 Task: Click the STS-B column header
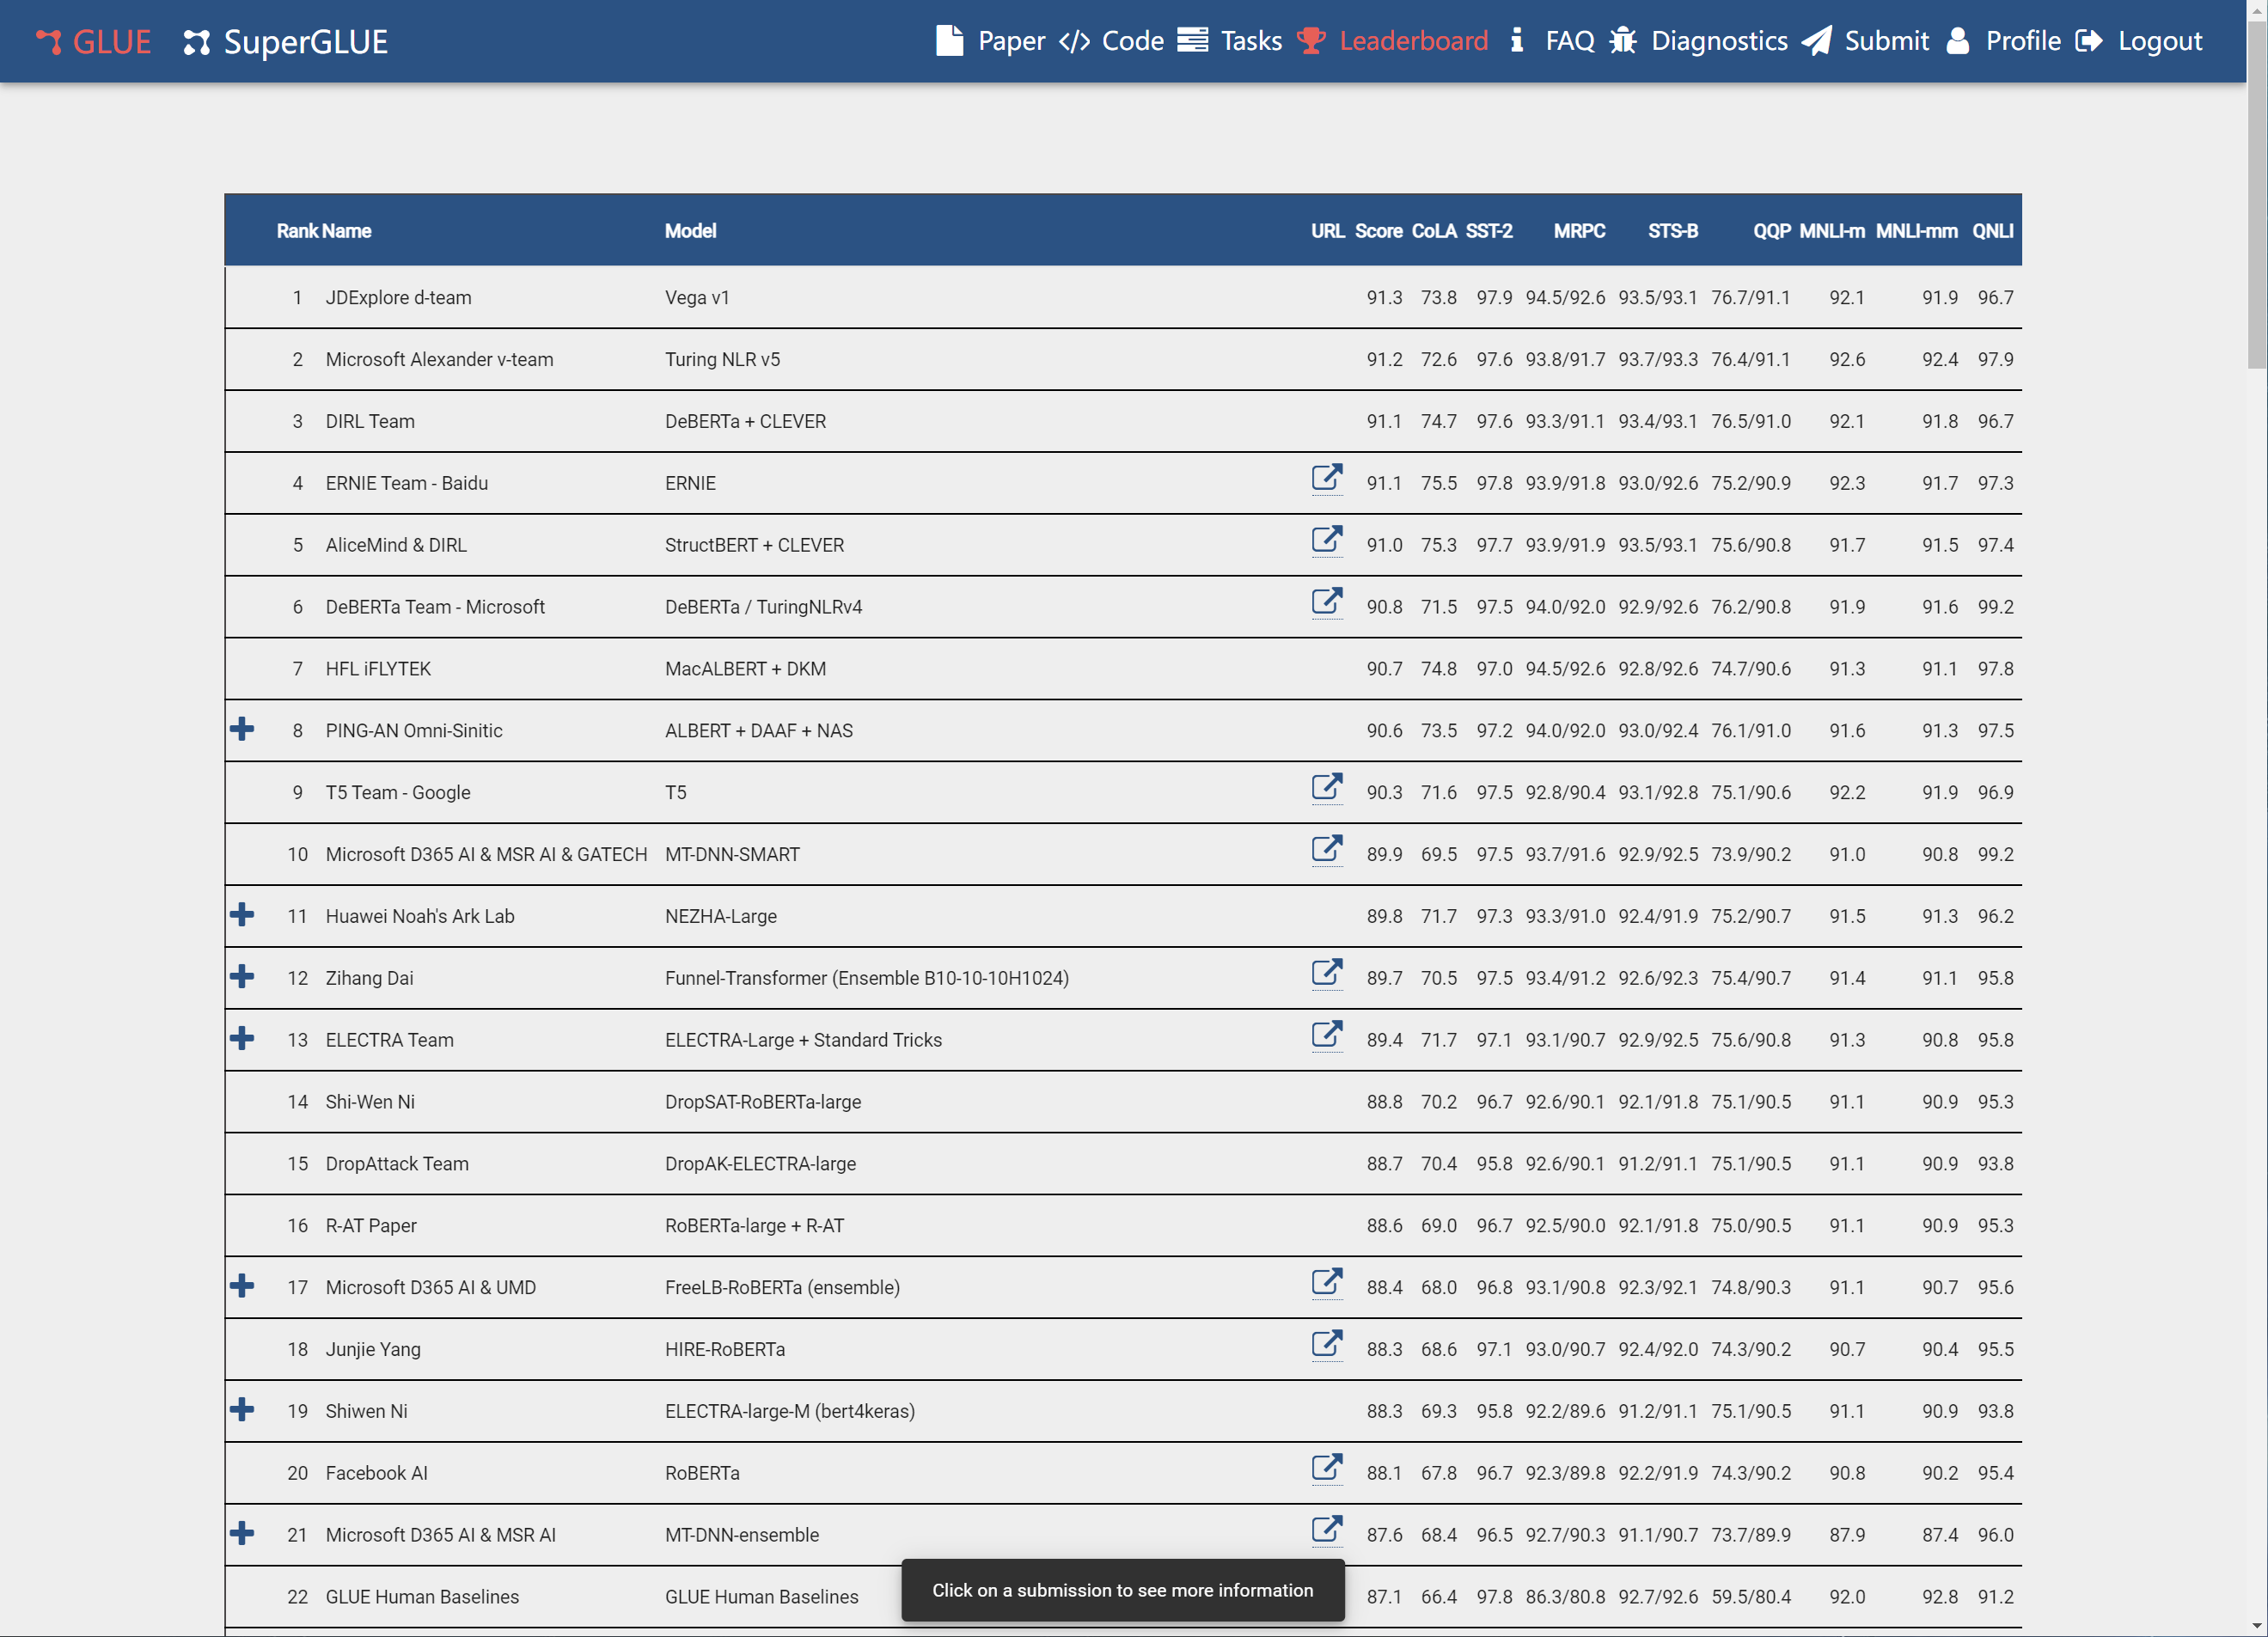click(1673, 231)
